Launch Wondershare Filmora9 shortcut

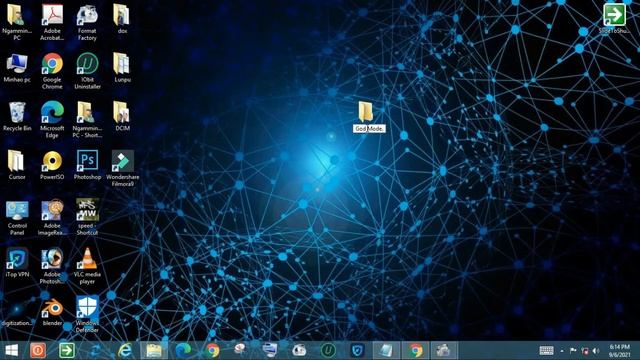pos(122,168)
